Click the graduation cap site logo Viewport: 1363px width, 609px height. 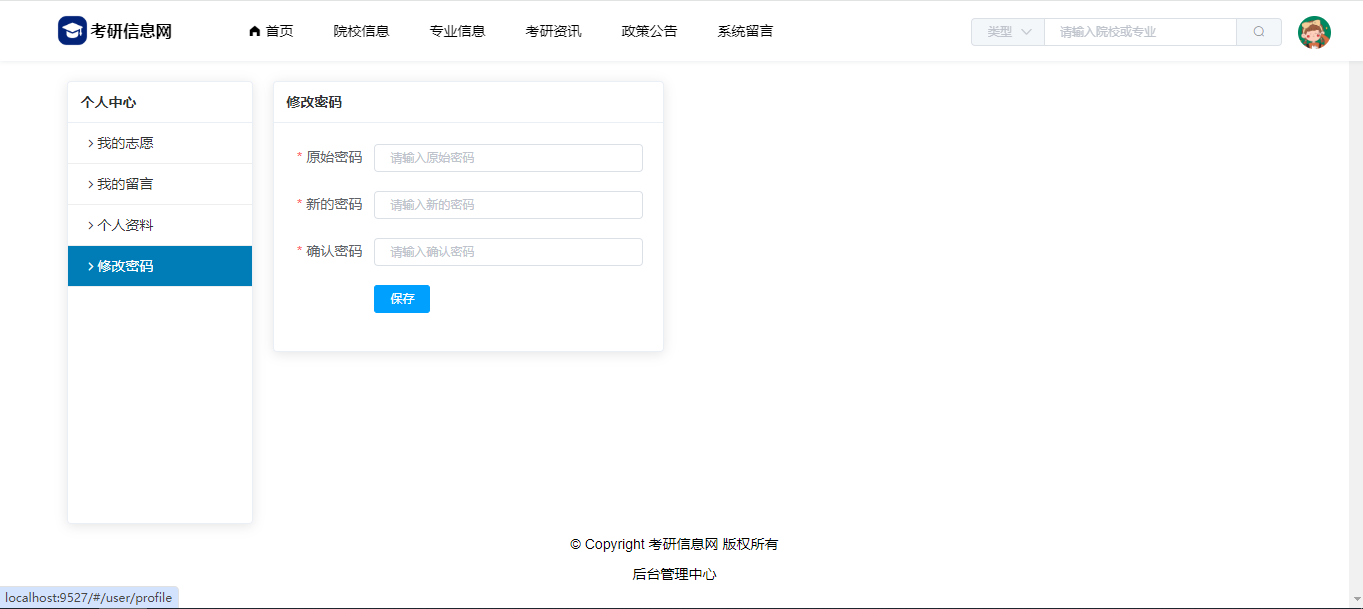pos(73,31)
